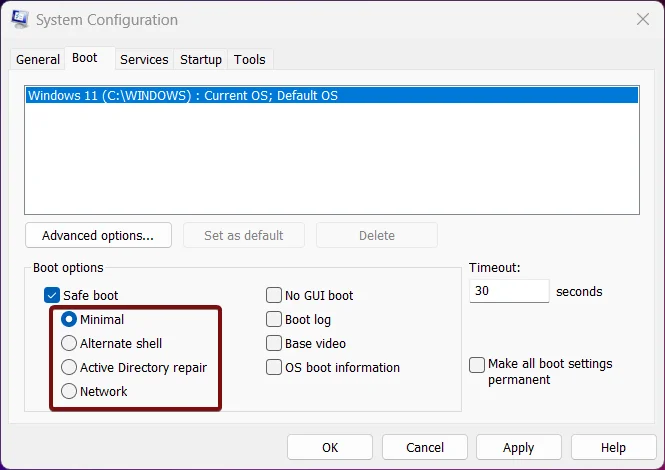Click the Delete button
The image size is (665, 470).
click(x=377, y=235)
